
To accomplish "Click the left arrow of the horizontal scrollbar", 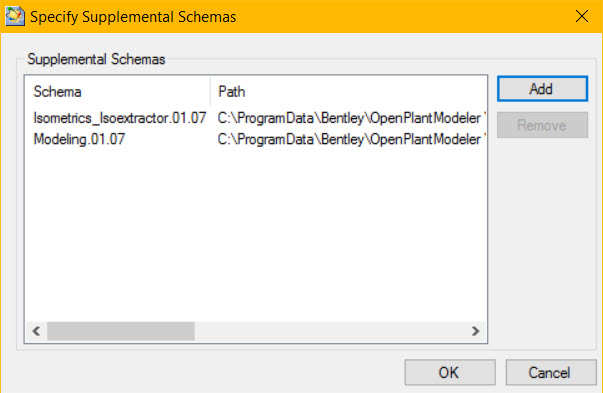I will click(x=36, y=331).
